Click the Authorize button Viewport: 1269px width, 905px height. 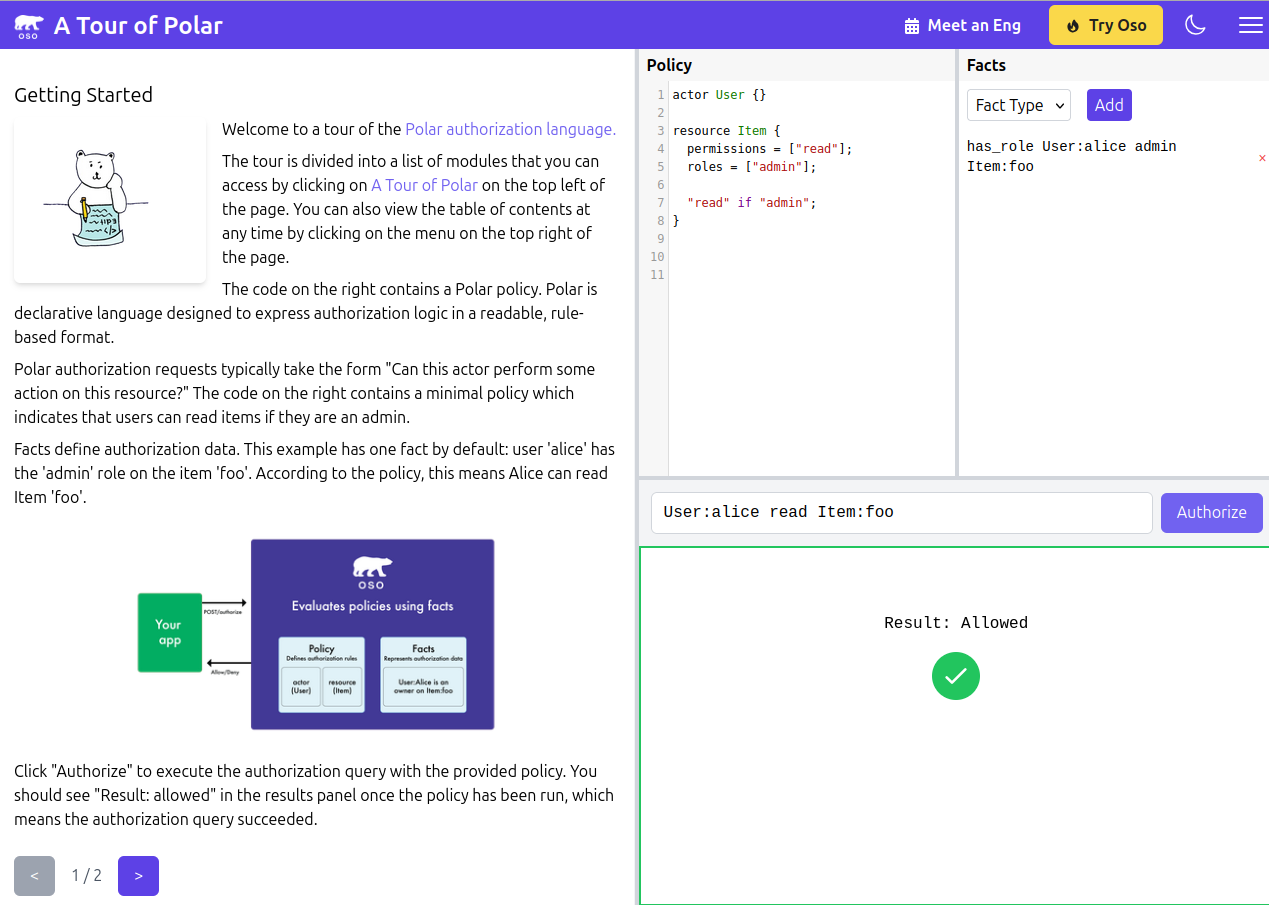[x=1212, y=512]
